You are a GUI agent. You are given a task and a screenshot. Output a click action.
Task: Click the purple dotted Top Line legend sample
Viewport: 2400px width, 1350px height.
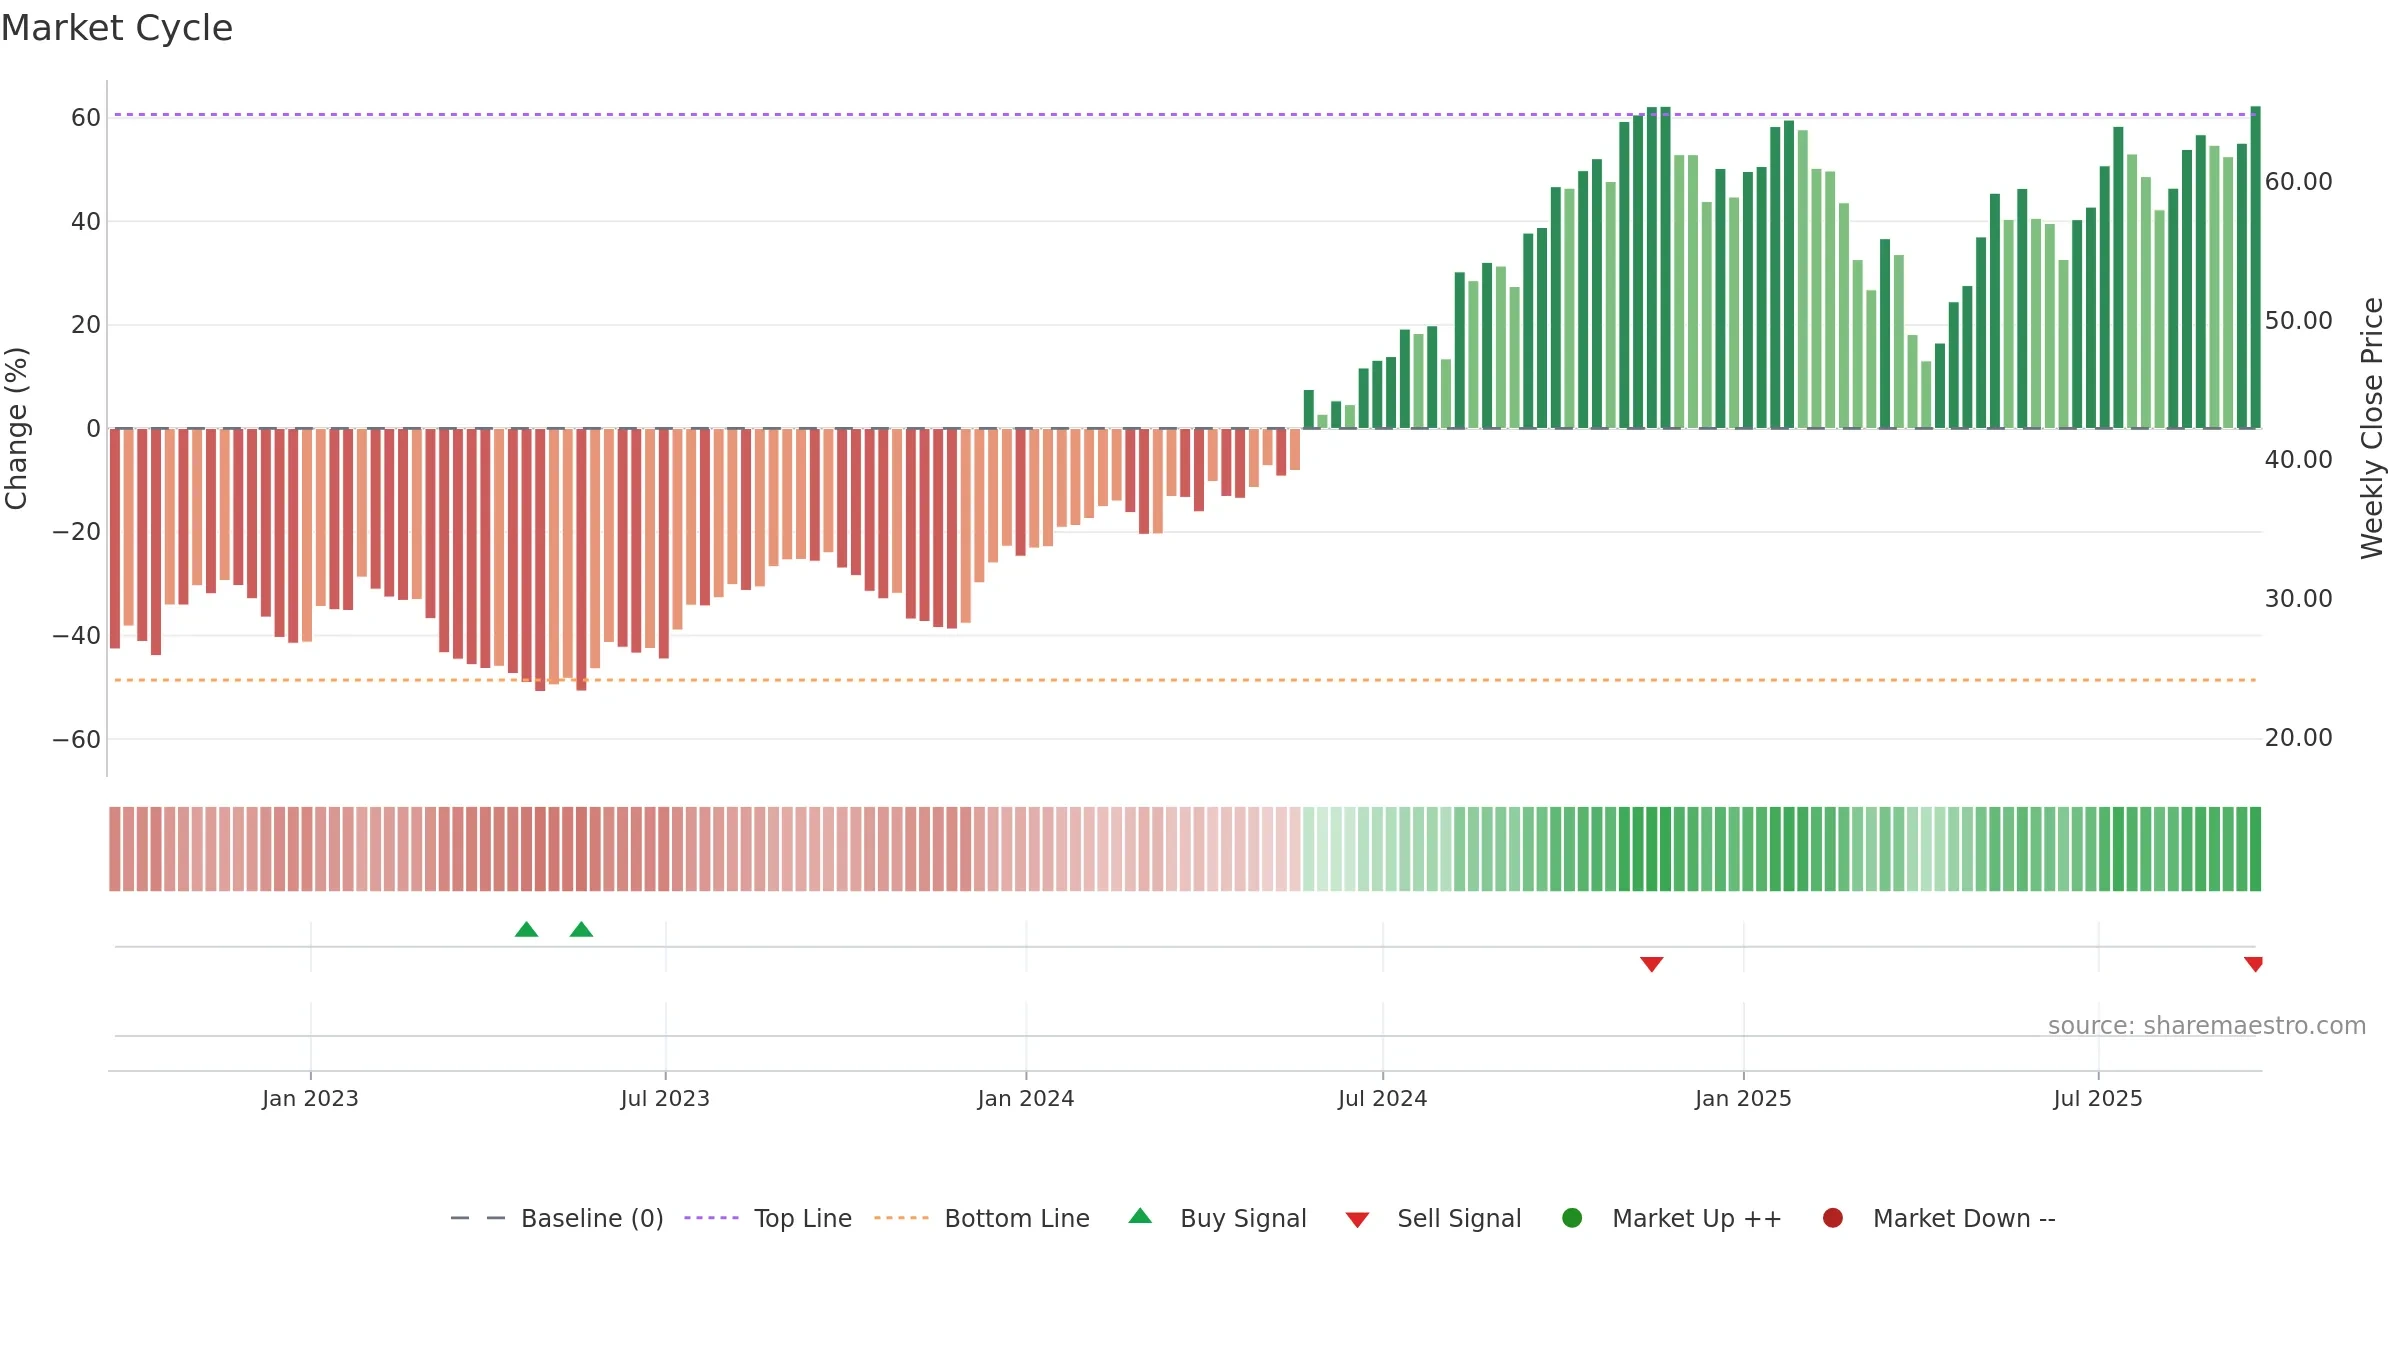[x=711, y=1218]
